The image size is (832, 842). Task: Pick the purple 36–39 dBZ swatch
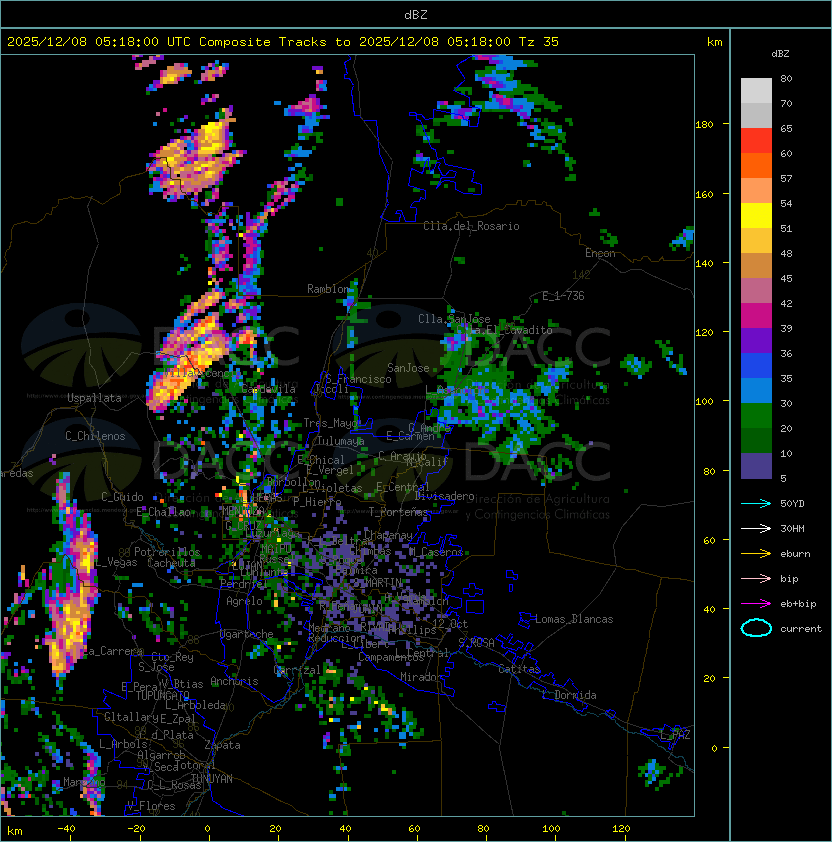[x=756, y=340]
